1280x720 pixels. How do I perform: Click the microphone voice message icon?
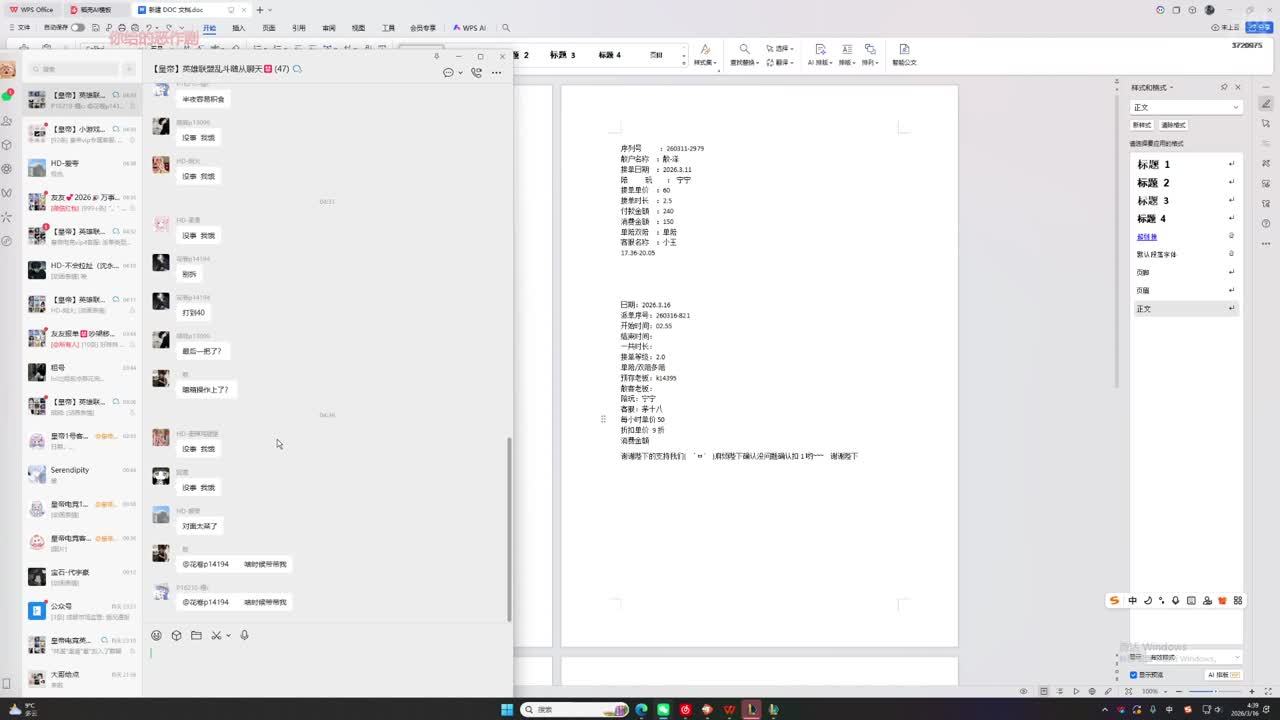[244, 635]
